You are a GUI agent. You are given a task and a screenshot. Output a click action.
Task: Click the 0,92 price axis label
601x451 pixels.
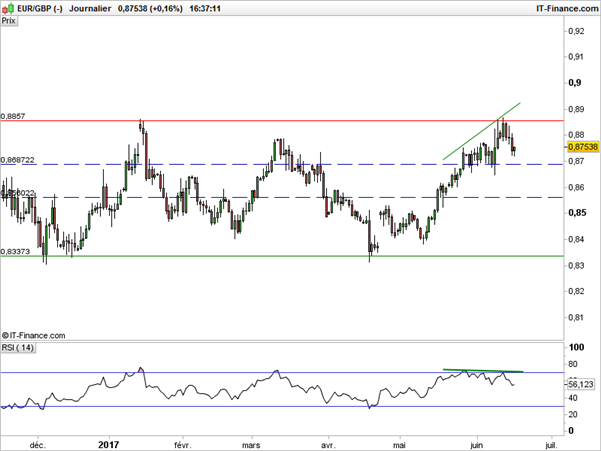pos(576,31)
